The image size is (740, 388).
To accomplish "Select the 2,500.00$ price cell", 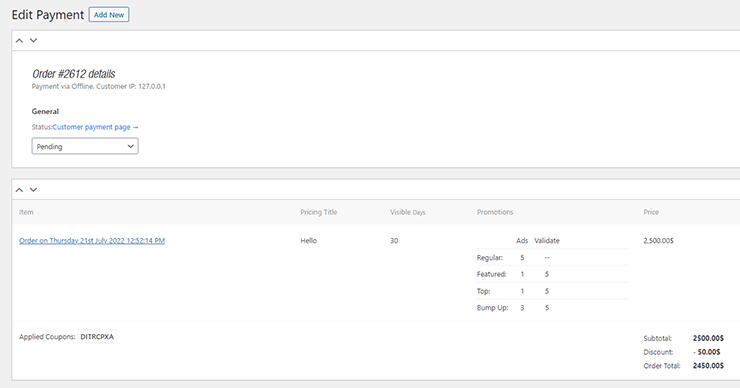I will (658, 241).
